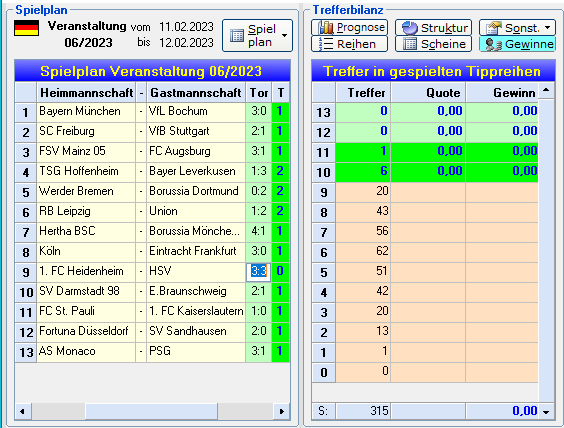Viewport: 564px width, 428px height.
Task: Click the tip result 0 for Heidenheim
Action: click(x=280, y=271)
